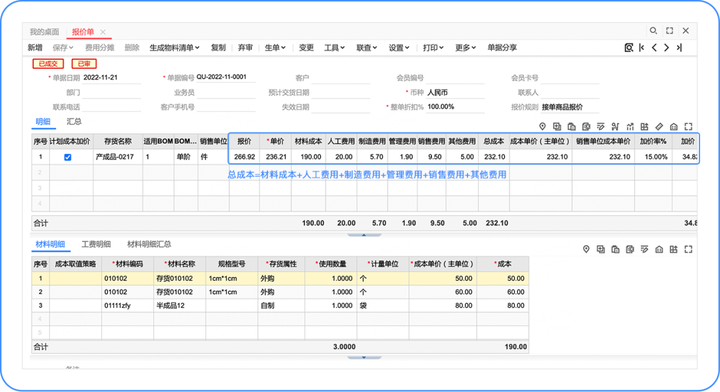Click the 费用分摊 button
Image resolution: width=720 pixels, height=392 pixels.
coord(100,48)
